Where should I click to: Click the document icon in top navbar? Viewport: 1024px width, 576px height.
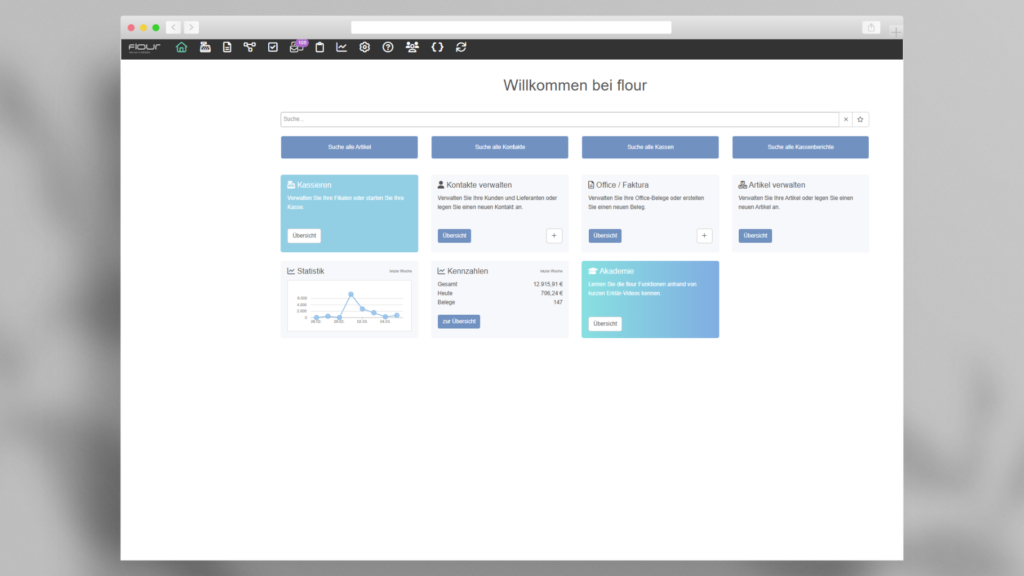point(227,47)
